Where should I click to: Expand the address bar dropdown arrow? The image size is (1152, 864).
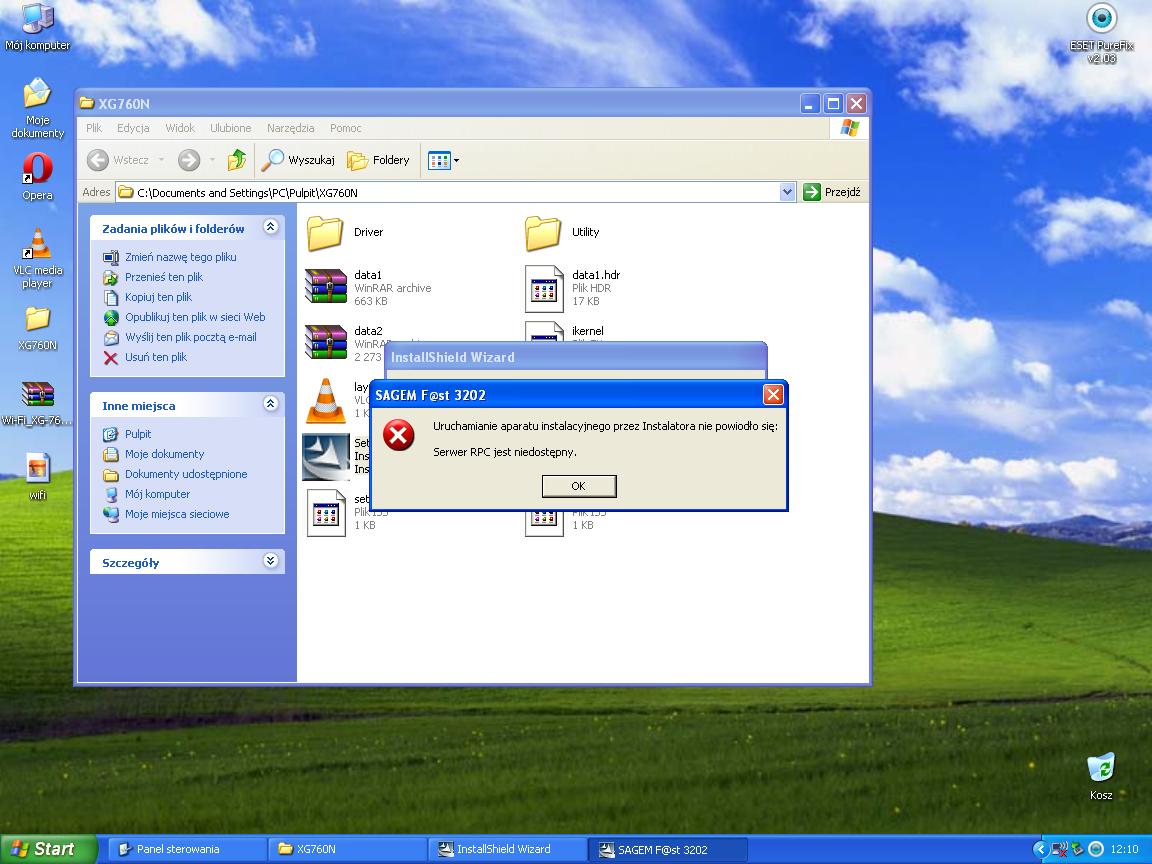coord(788,192)
